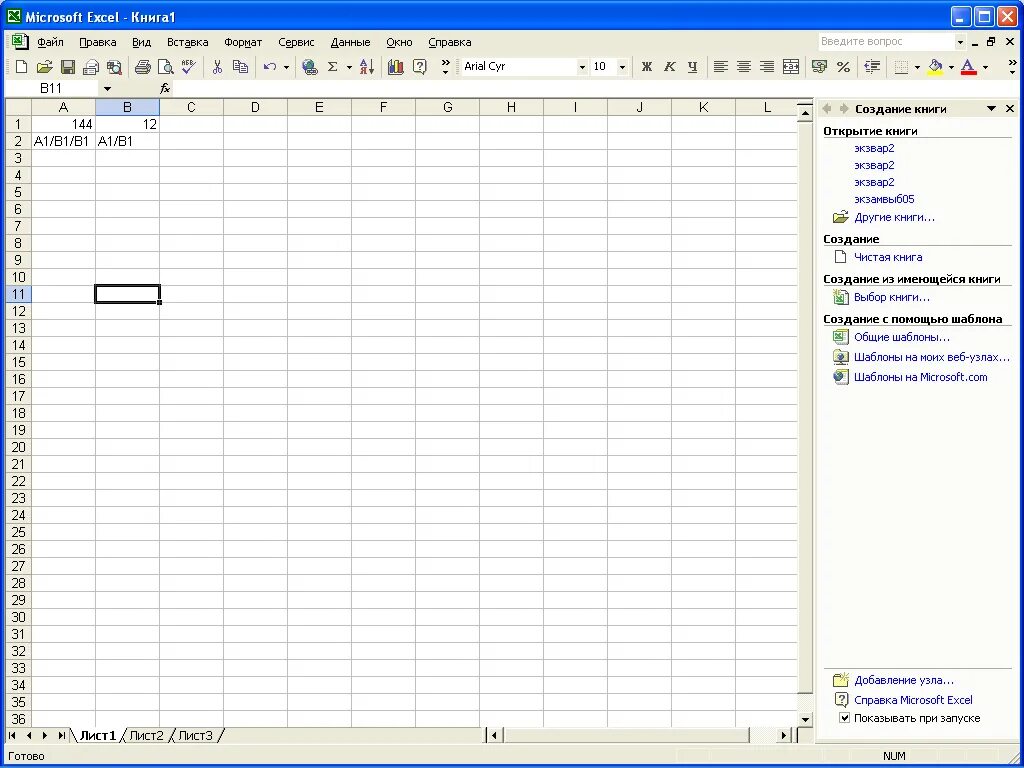Image resolution: width=1024 pixels, height=768 pixels.
Task: Toggle bold (Ж) formatting
Action: [x=647, y=67]
